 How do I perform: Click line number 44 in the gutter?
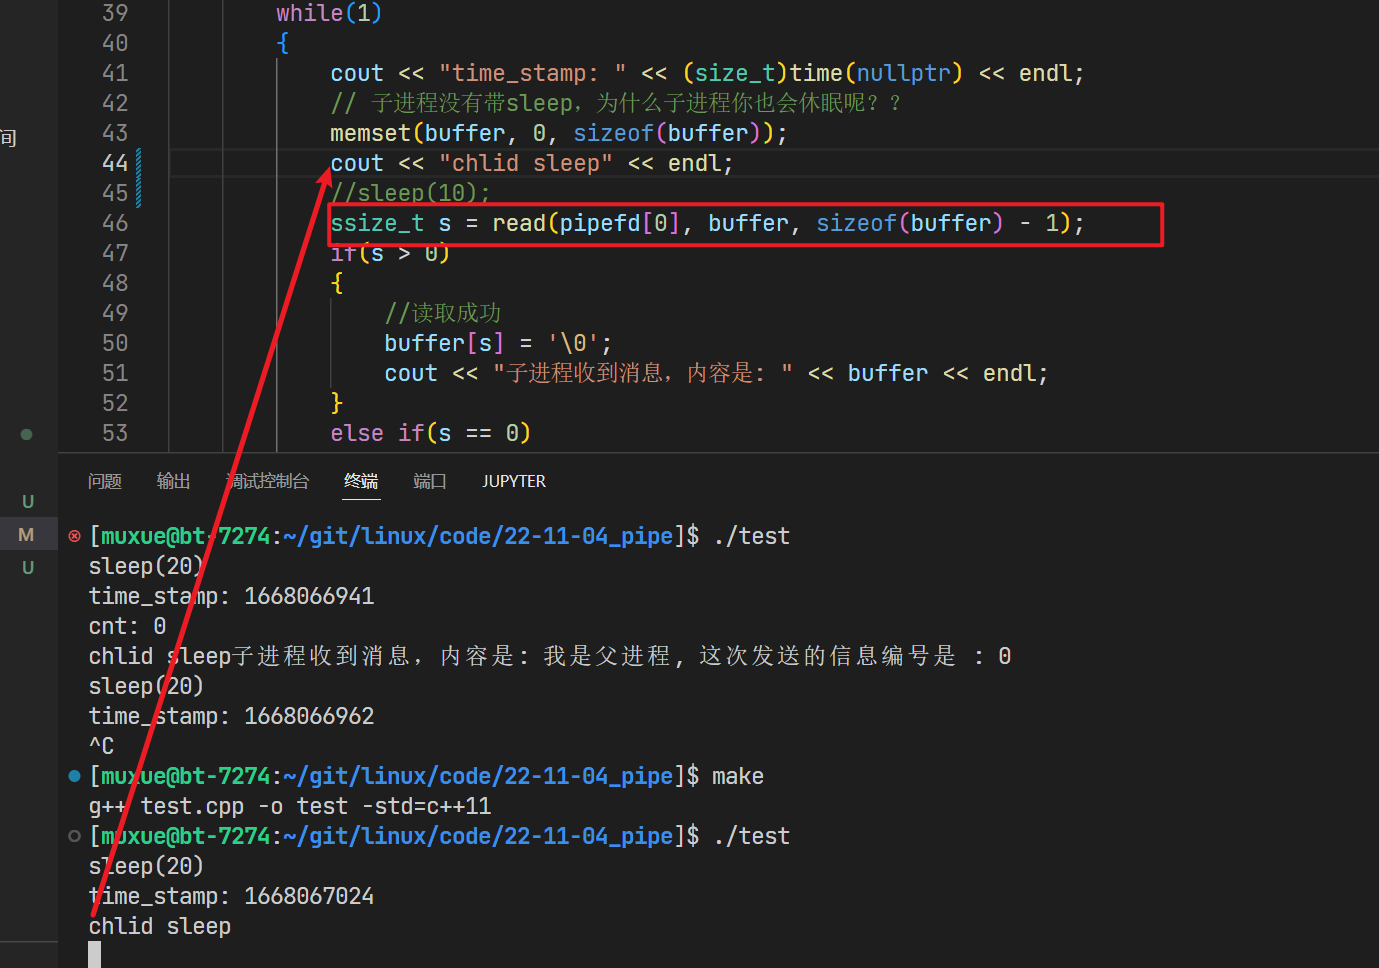(115, 163)
